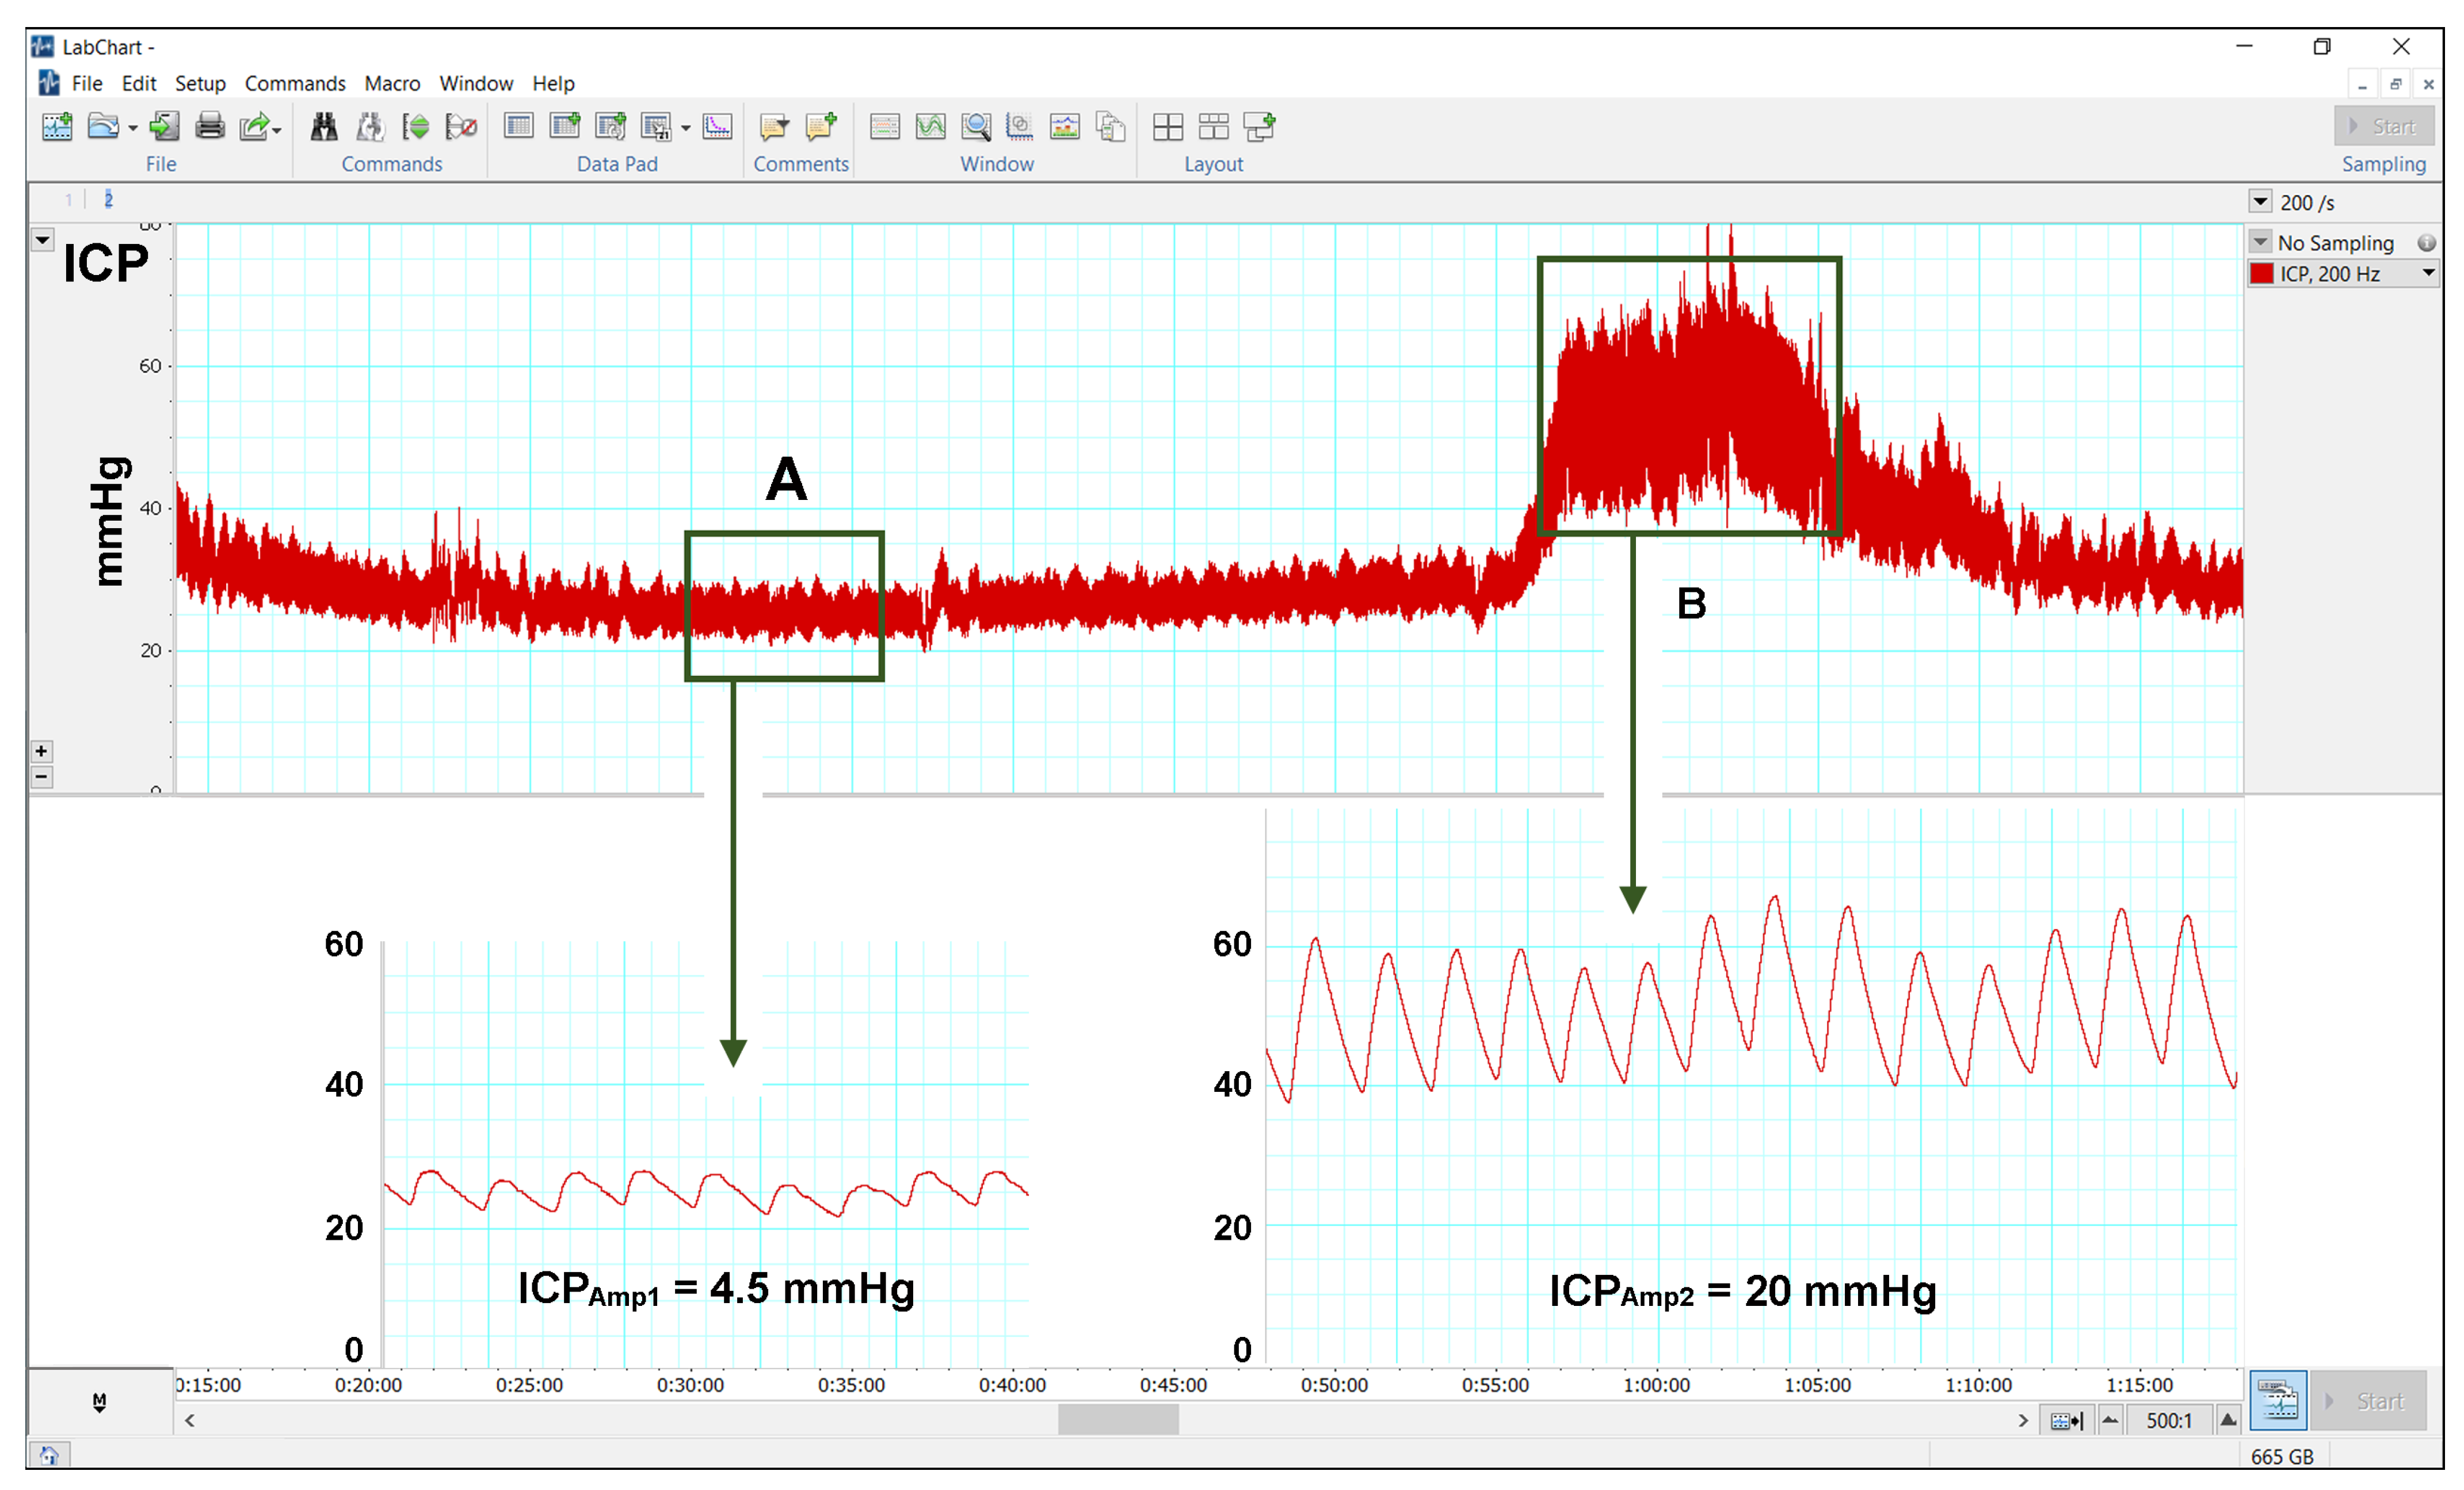Open the Macro menu
Screen dimensions: 2464x1490
click(x=392, y=84)
